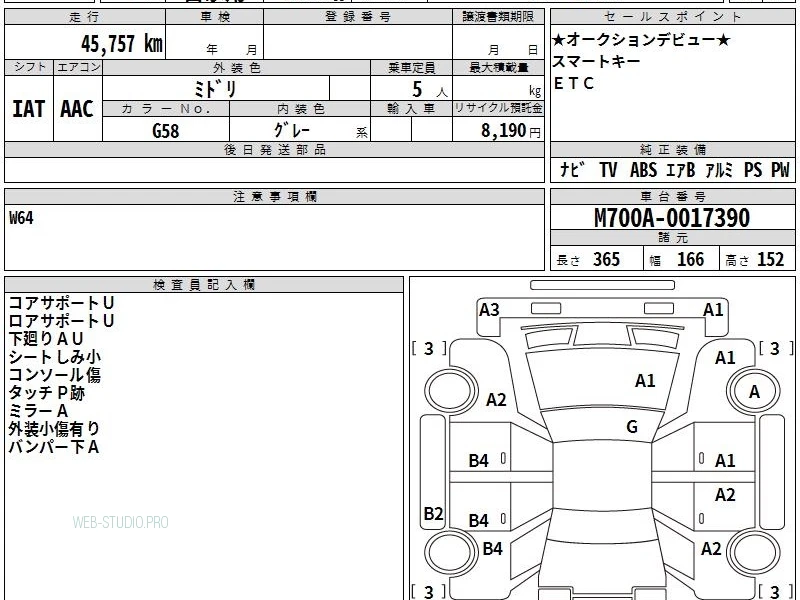Click the A2 mark beside the hood
The width and height of the screenshot is (800, 600).
coord(496,399)
